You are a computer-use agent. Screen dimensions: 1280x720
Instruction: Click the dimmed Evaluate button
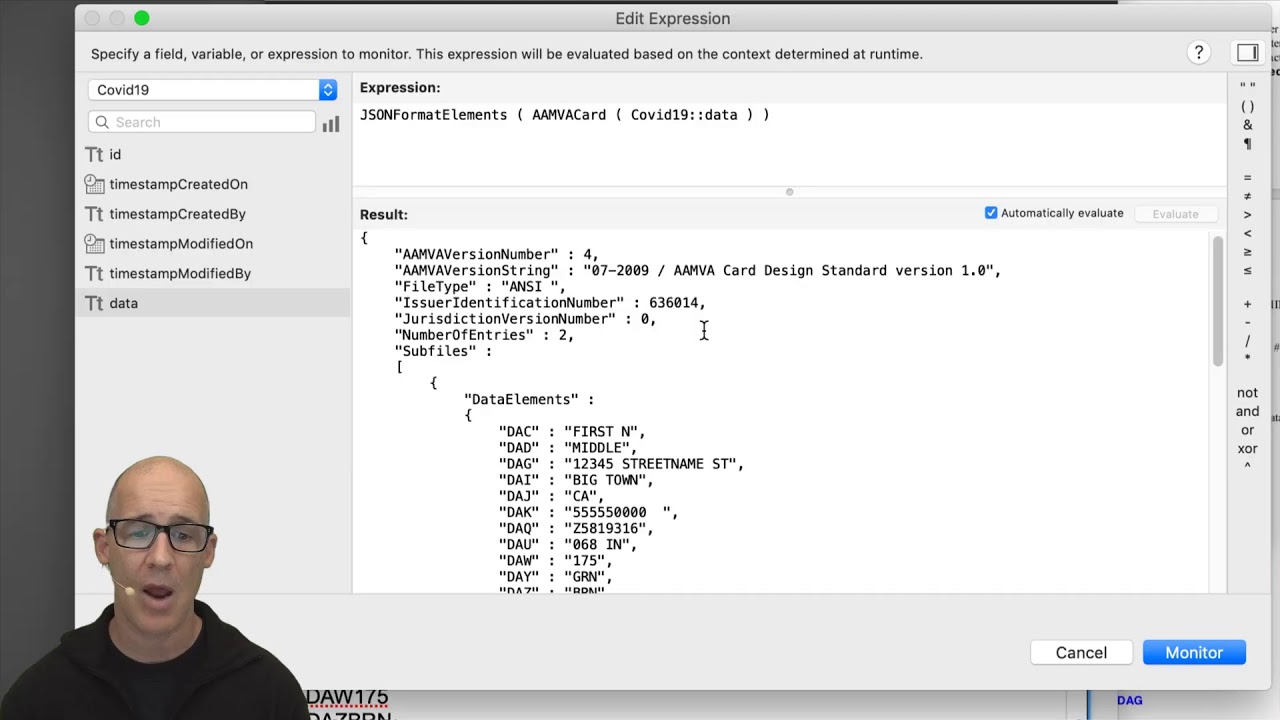tap(1175, 214)
